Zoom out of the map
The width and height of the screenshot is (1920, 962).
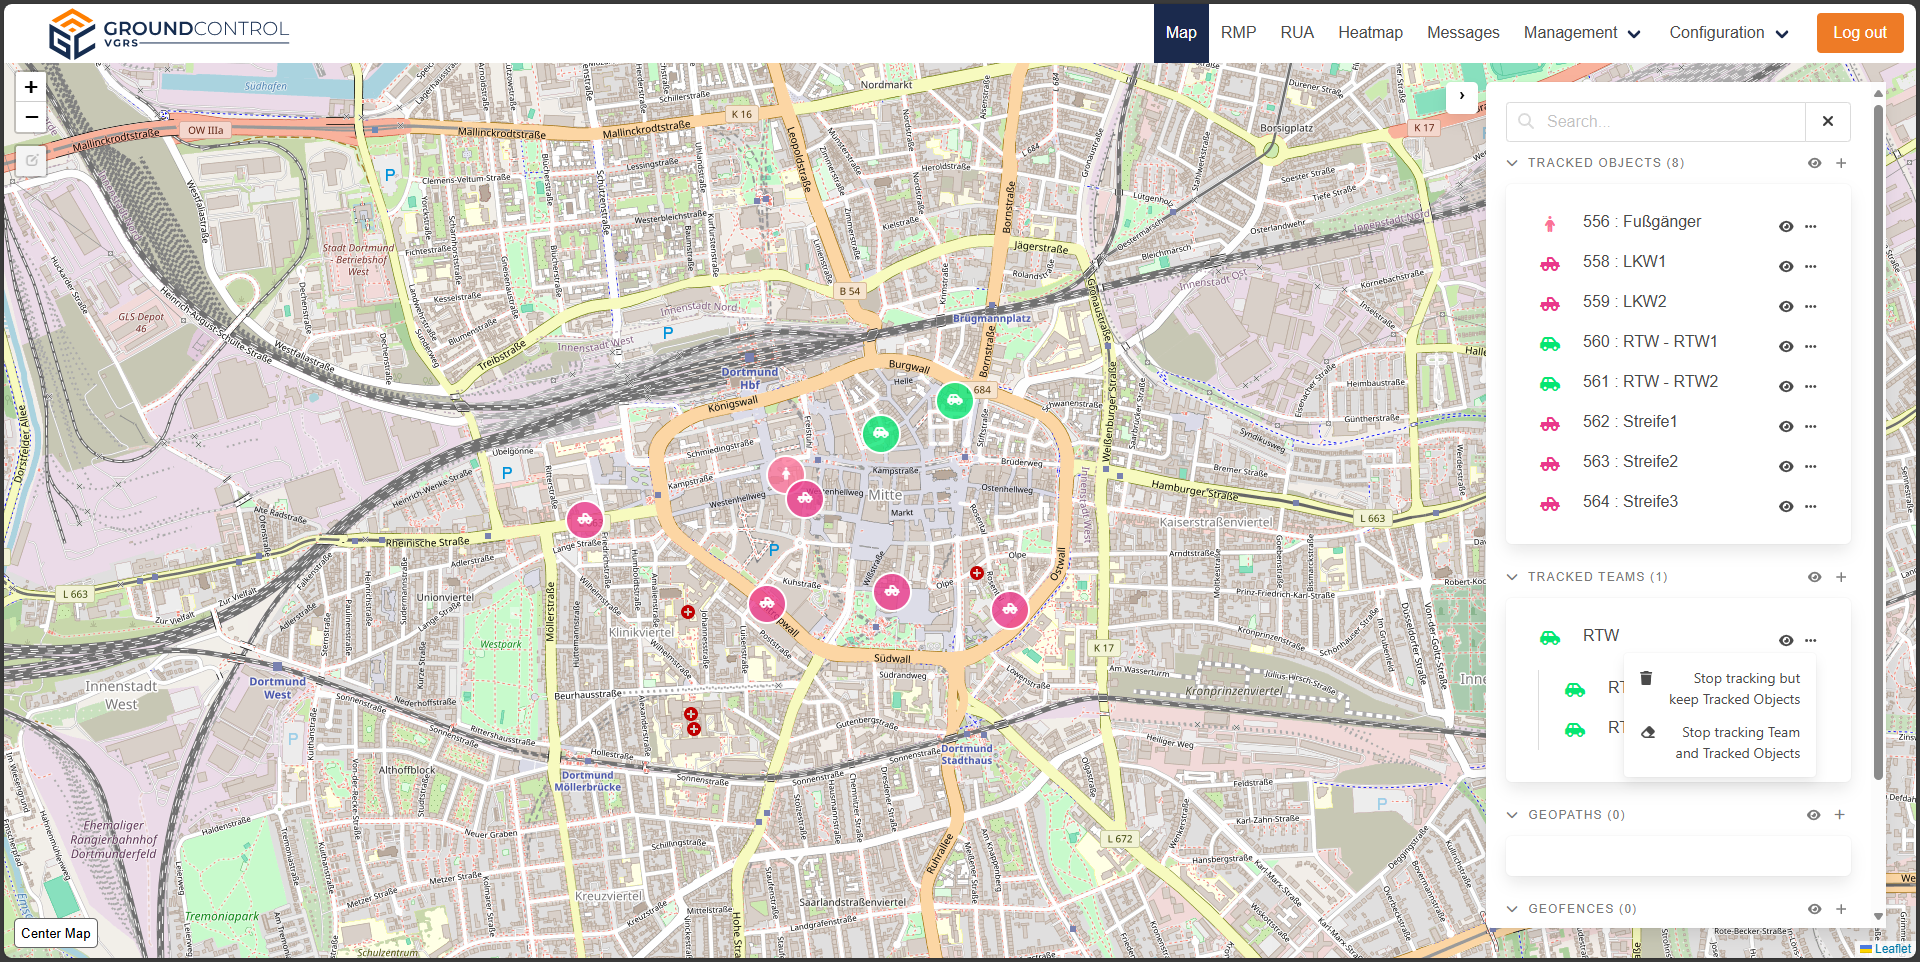31,118
